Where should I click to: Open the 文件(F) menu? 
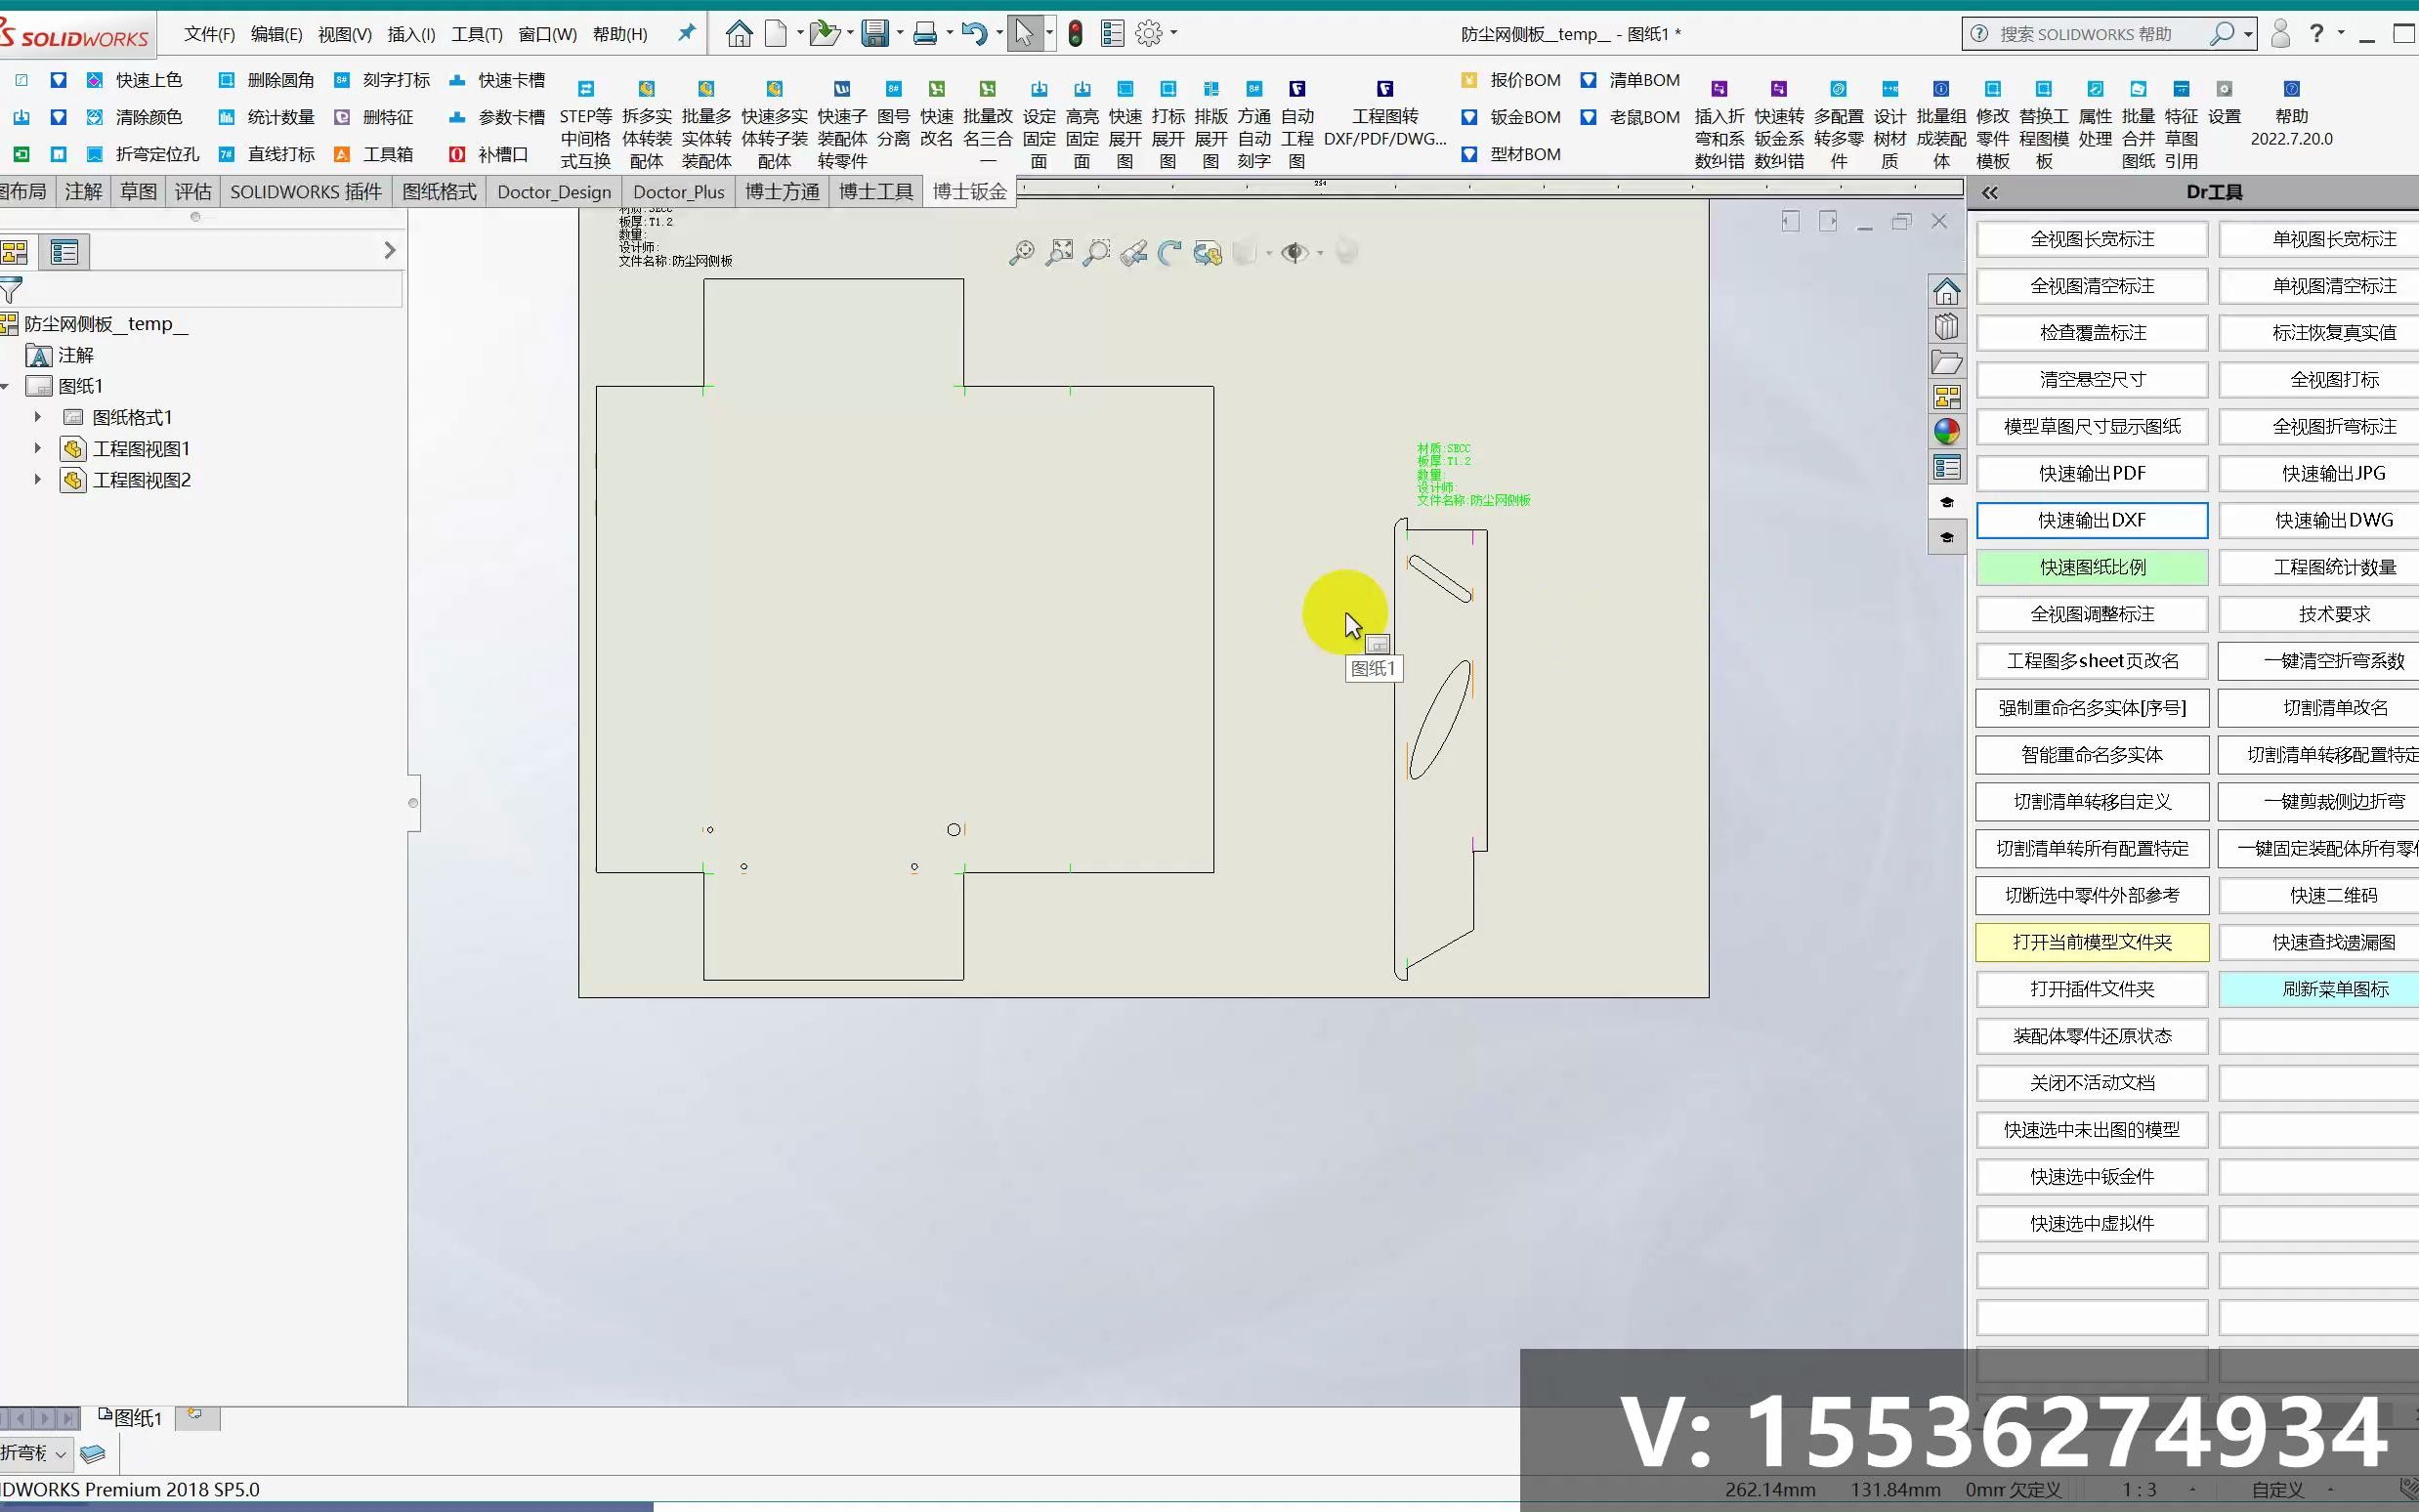click(x=209, y=34)
